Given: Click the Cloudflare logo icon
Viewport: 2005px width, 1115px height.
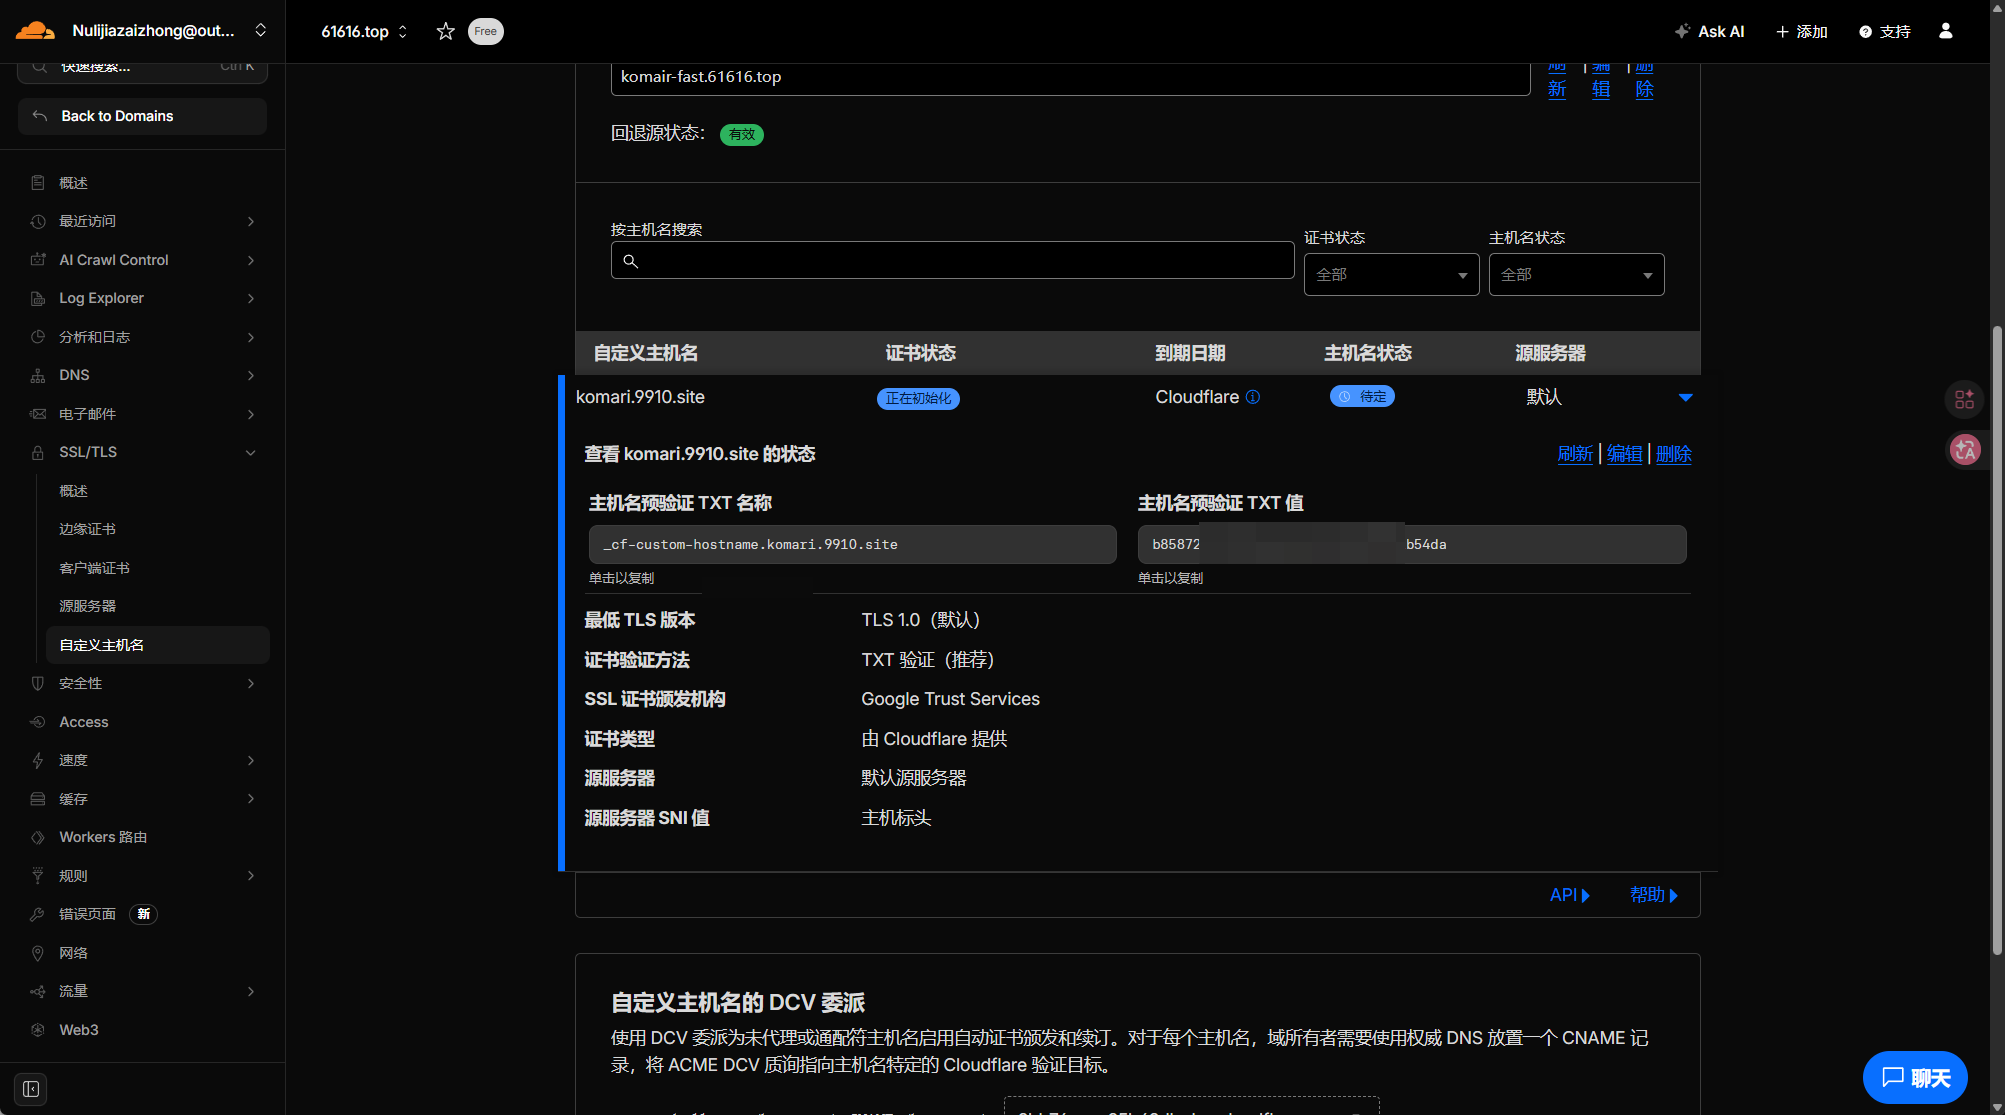Looking at the screenshot, I should tap(35, 31).
